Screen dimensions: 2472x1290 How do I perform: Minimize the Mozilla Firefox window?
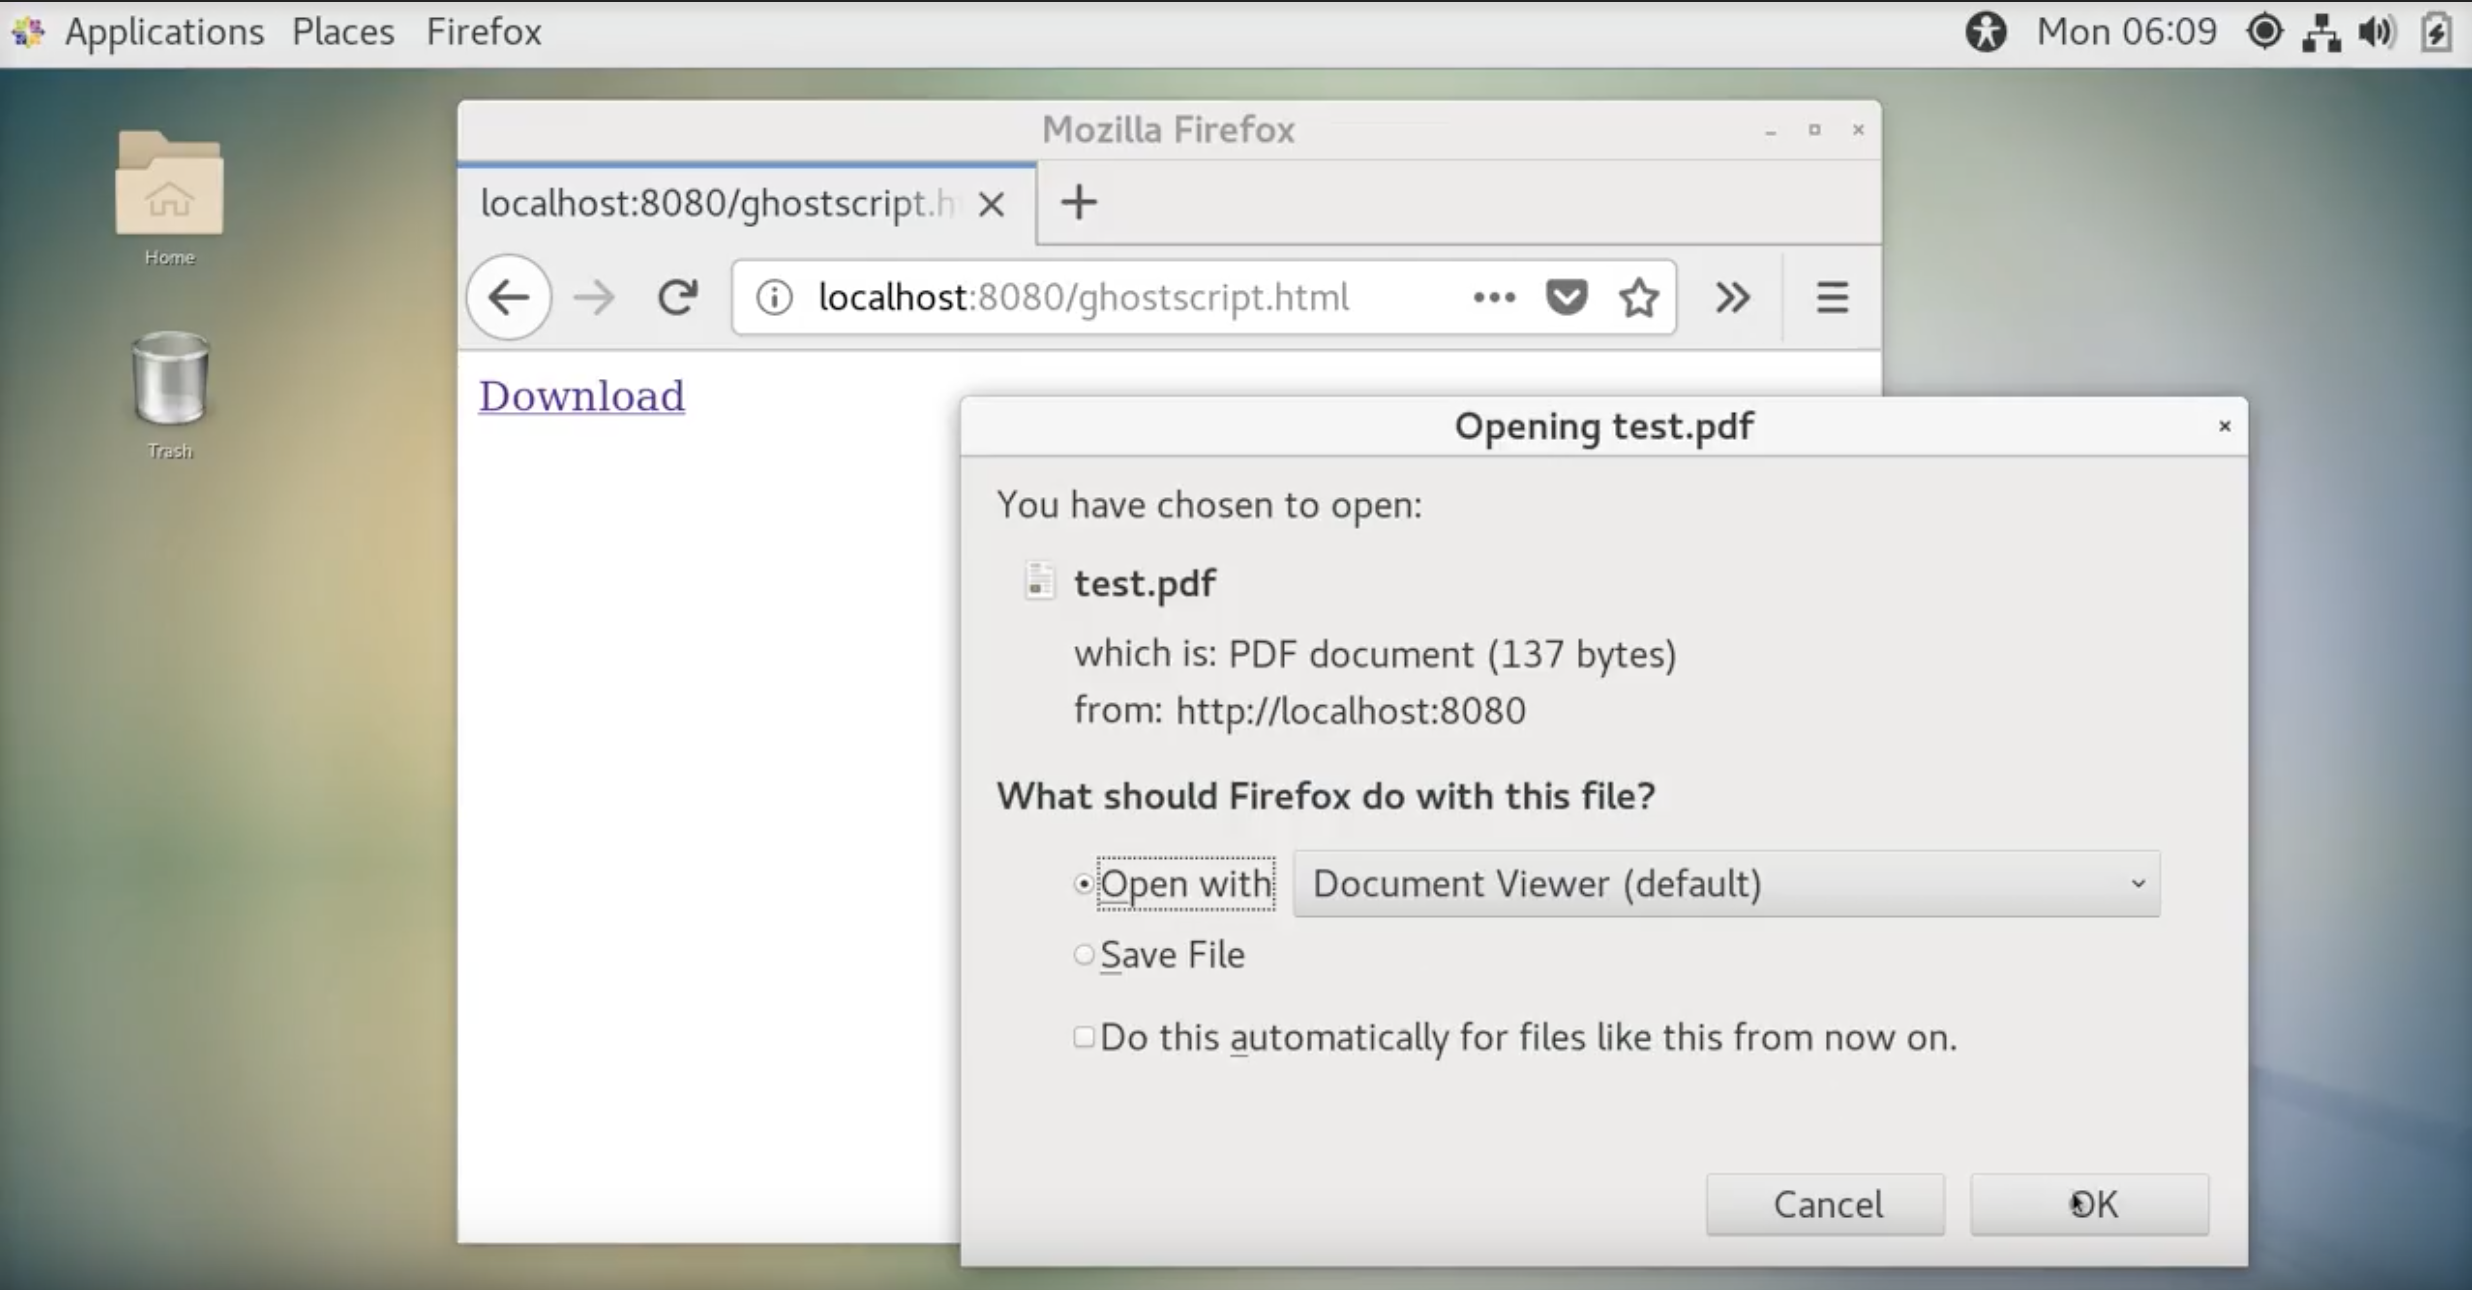(x=1770, y=131)
